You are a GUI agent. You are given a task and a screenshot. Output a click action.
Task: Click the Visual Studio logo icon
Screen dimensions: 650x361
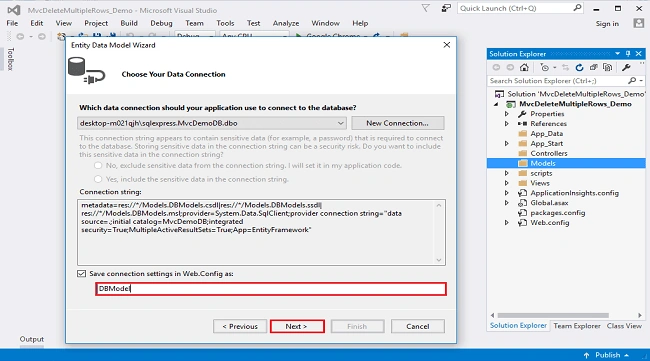[x=14, y=10]
